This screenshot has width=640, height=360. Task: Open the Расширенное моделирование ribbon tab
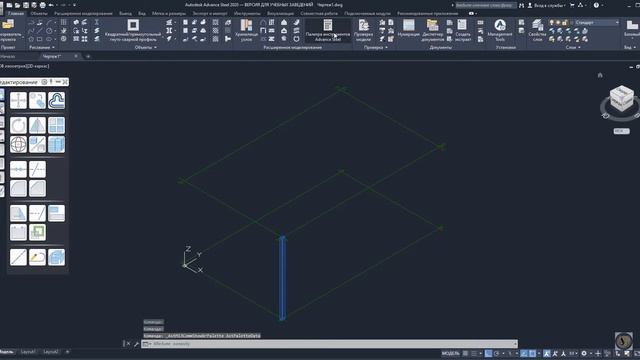point(83,13)
